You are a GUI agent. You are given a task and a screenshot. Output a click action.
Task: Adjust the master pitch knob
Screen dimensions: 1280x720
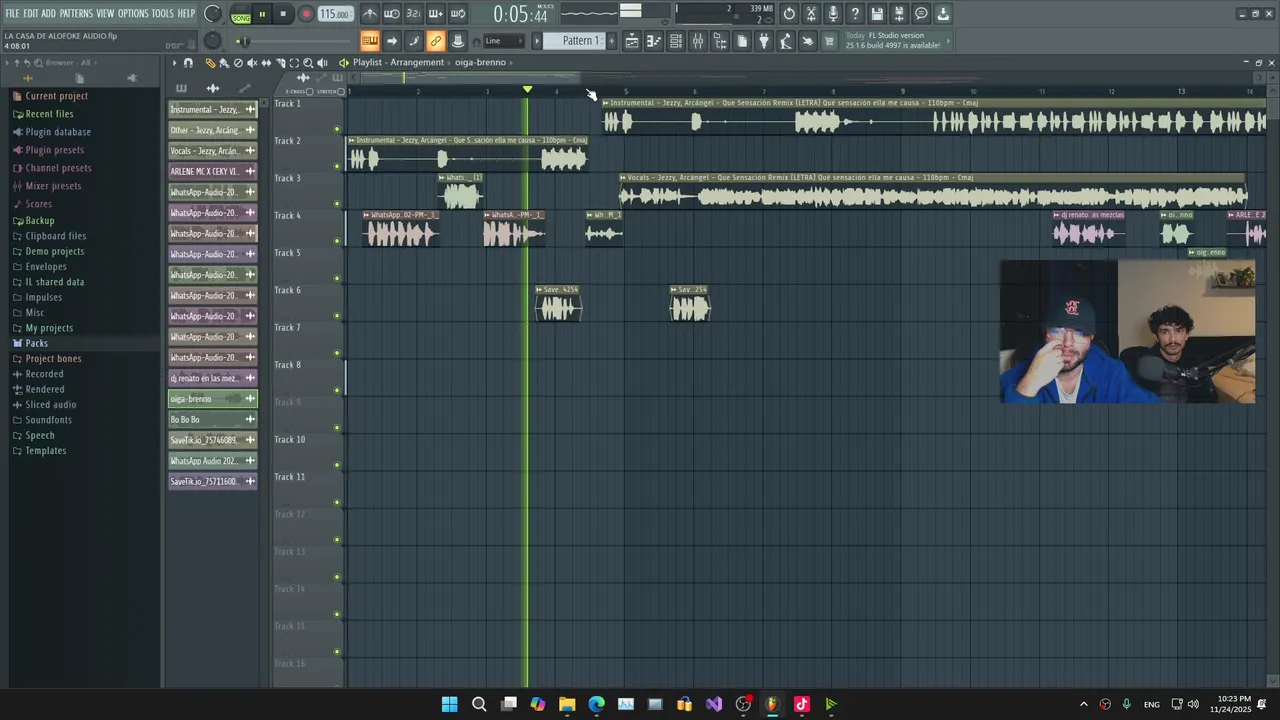(213, 41)
